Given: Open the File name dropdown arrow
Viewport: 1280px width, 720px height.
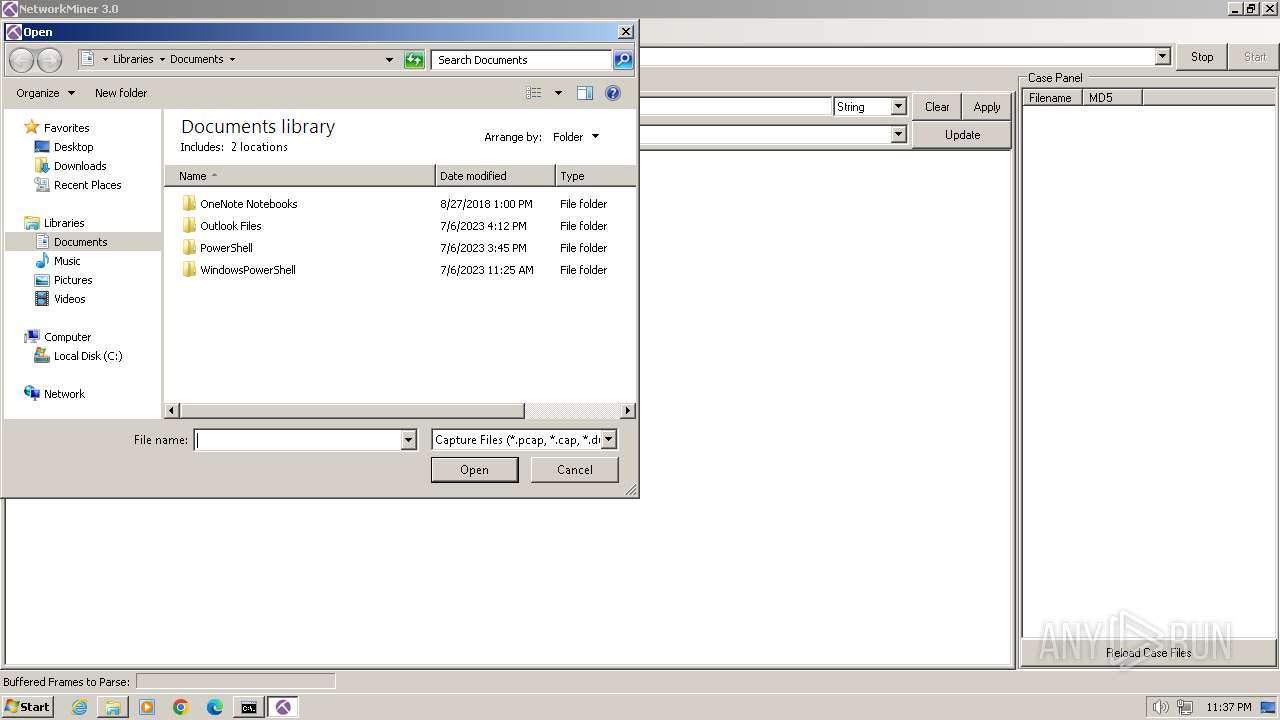Looking at the screenshot, I should pyautogui.click(x=408, y=439).
